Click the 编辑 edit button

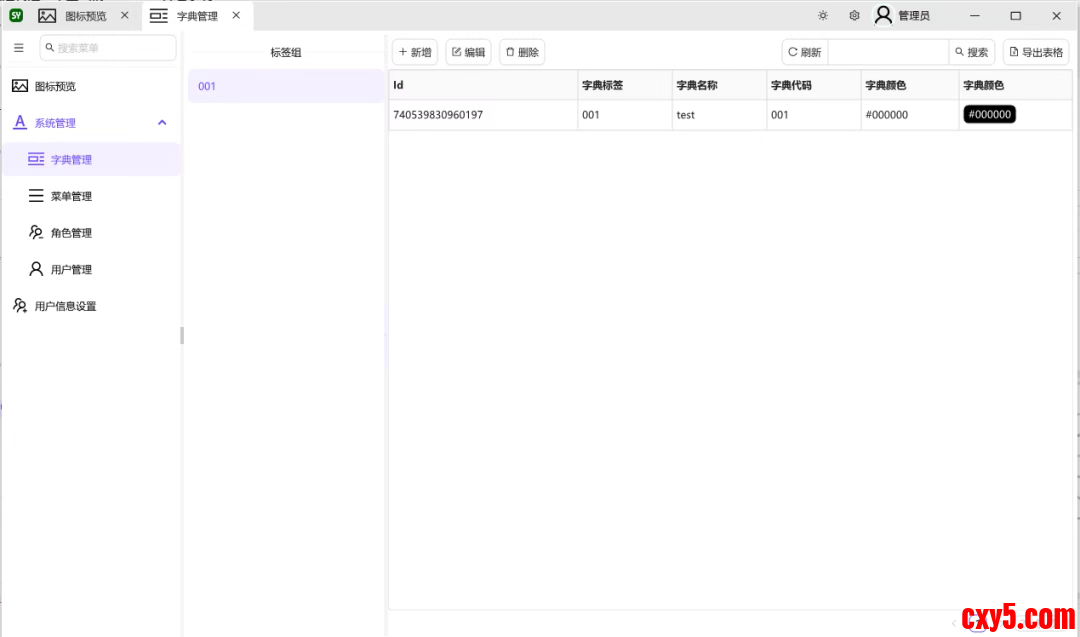[x=468, y=53]
